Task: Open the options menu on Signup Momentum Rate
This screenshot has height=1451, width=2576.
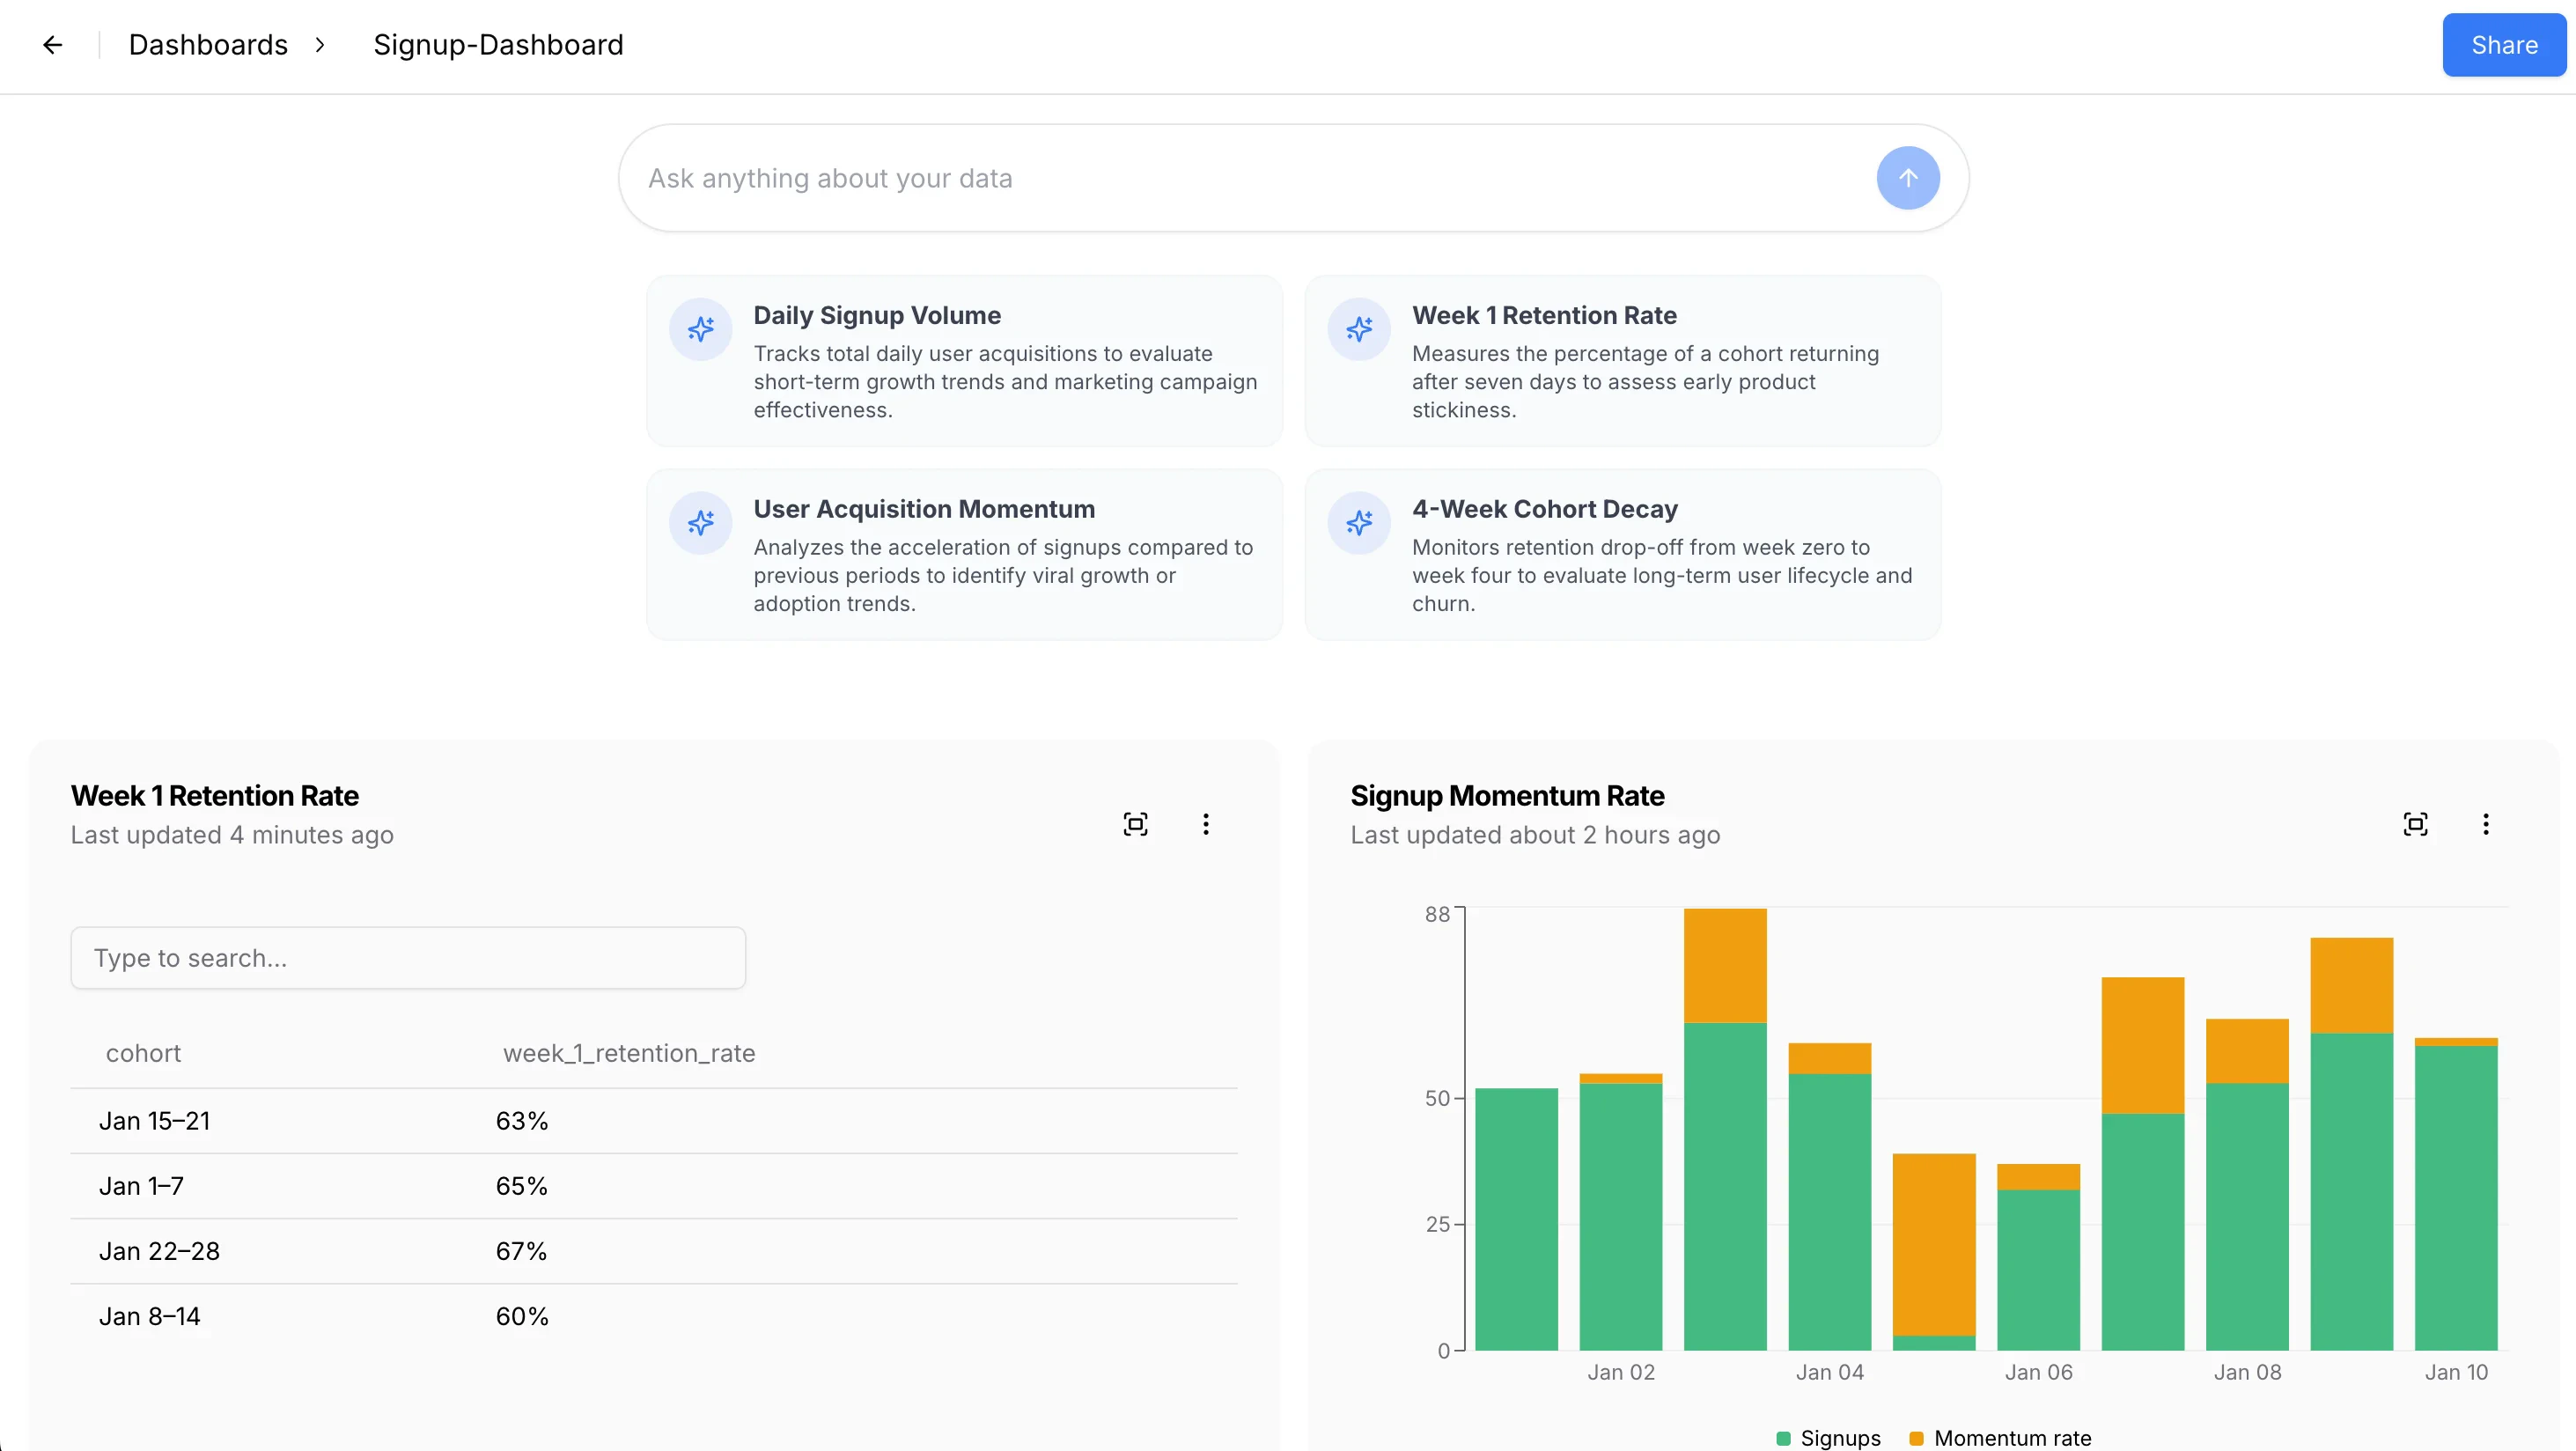Action: [x=2486, y=823]
